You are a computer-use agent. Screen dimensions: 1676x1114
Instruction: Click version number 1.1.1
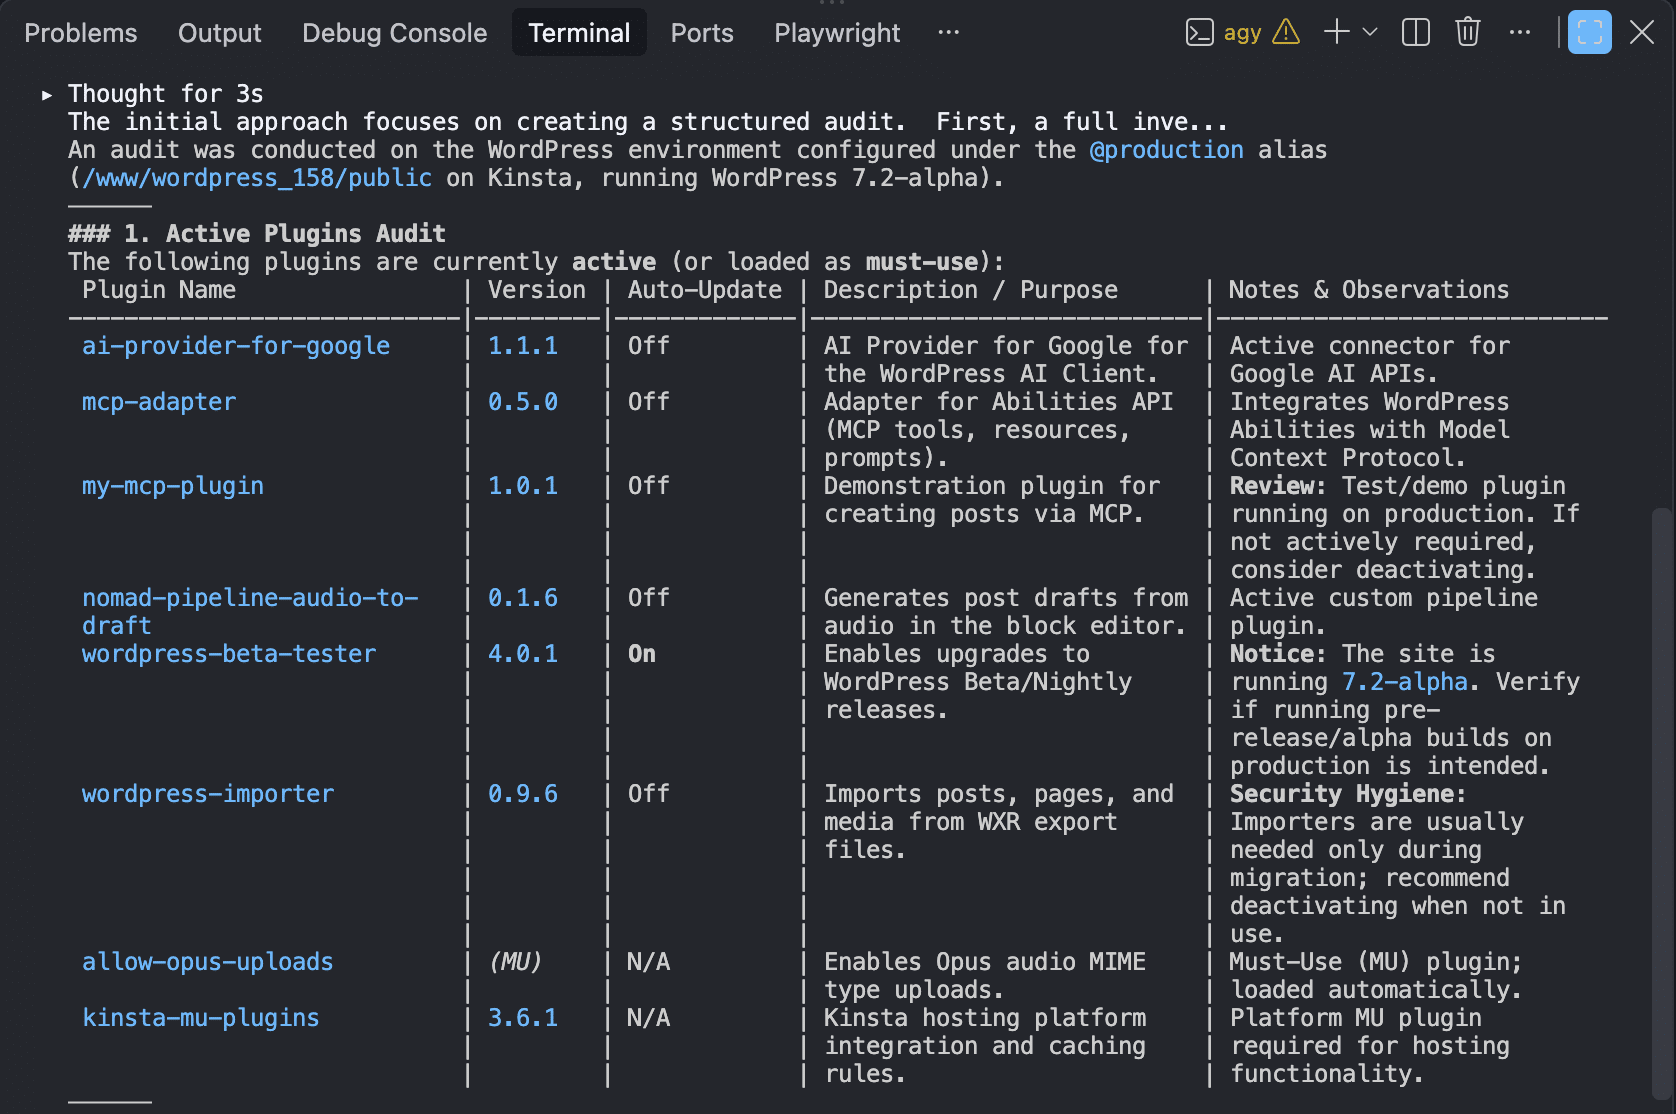tap(523, 346)
